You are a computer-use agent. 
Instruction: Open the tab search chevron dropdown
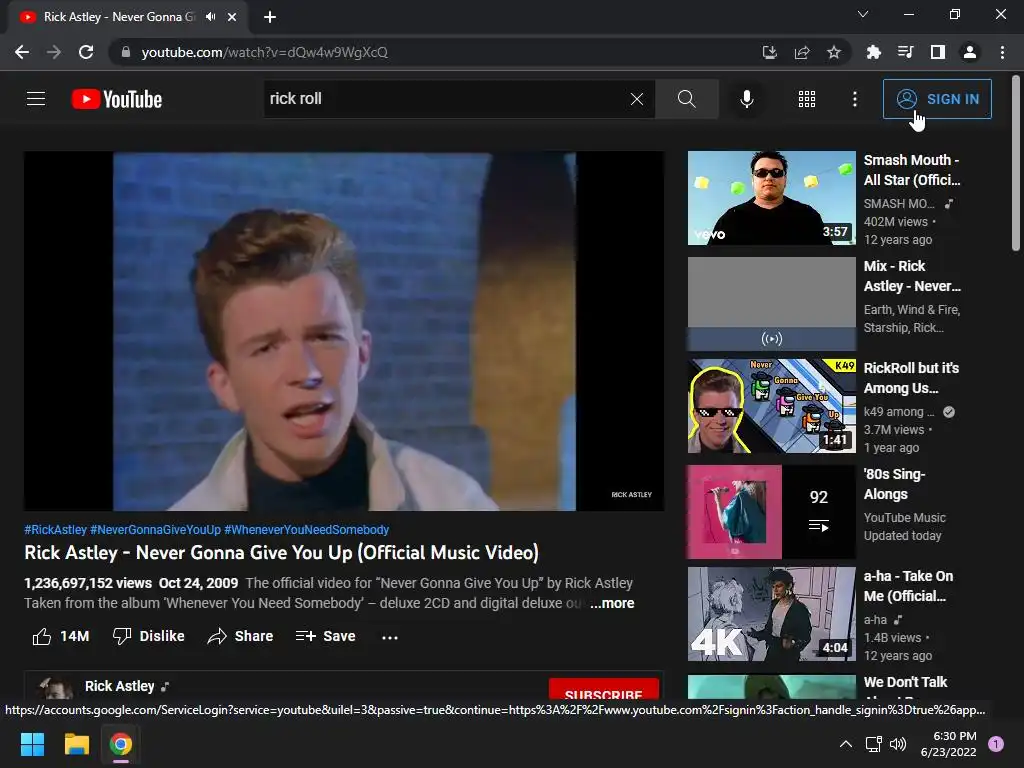(x=863, y=14)
